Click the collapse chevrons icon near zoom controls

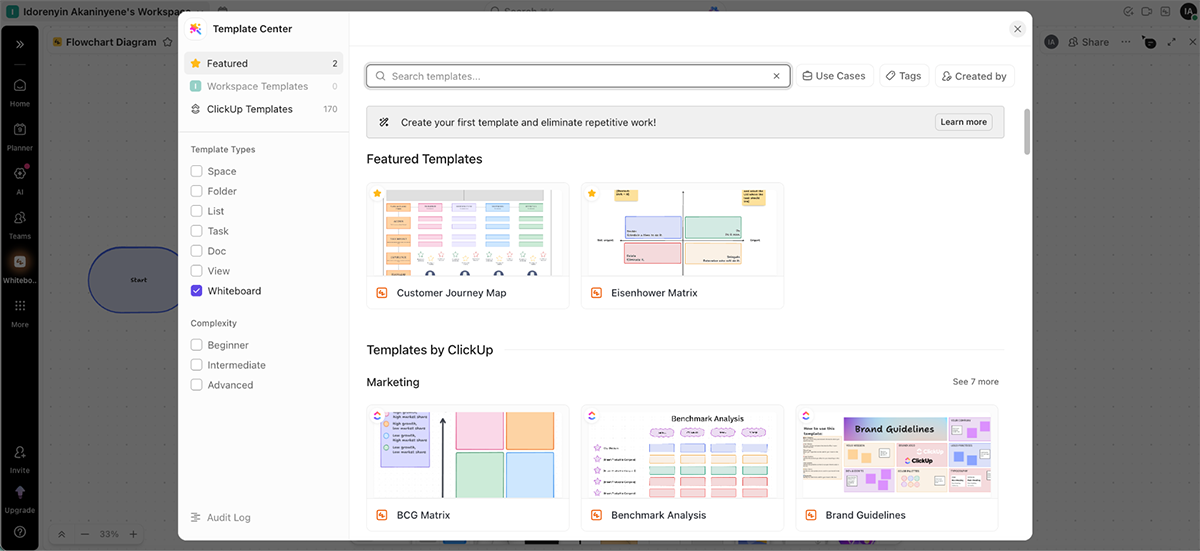[61, 534]
